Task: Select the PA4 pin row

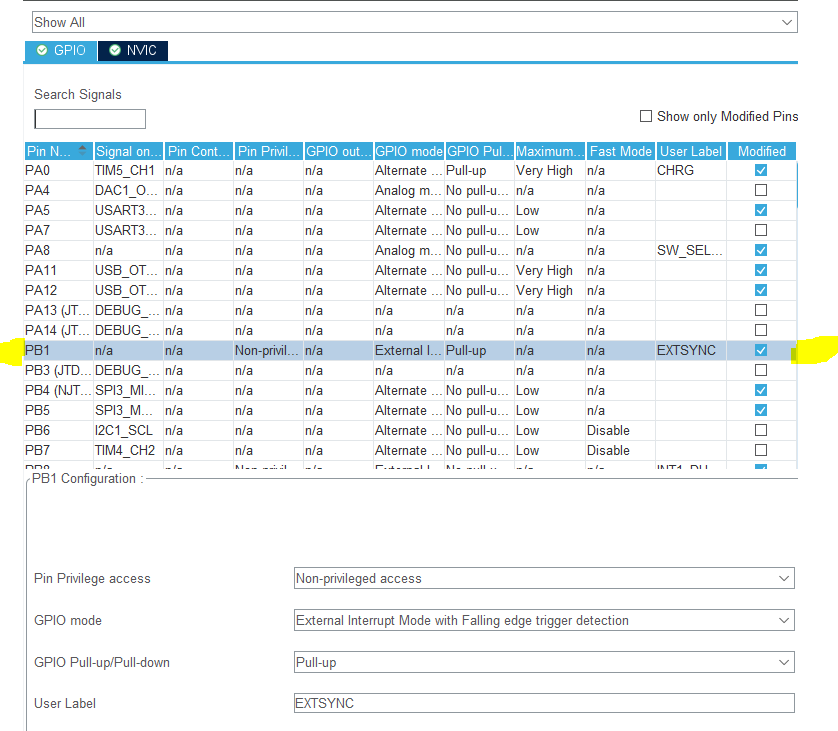Action: pyautogui.click(x=410, y=190)
